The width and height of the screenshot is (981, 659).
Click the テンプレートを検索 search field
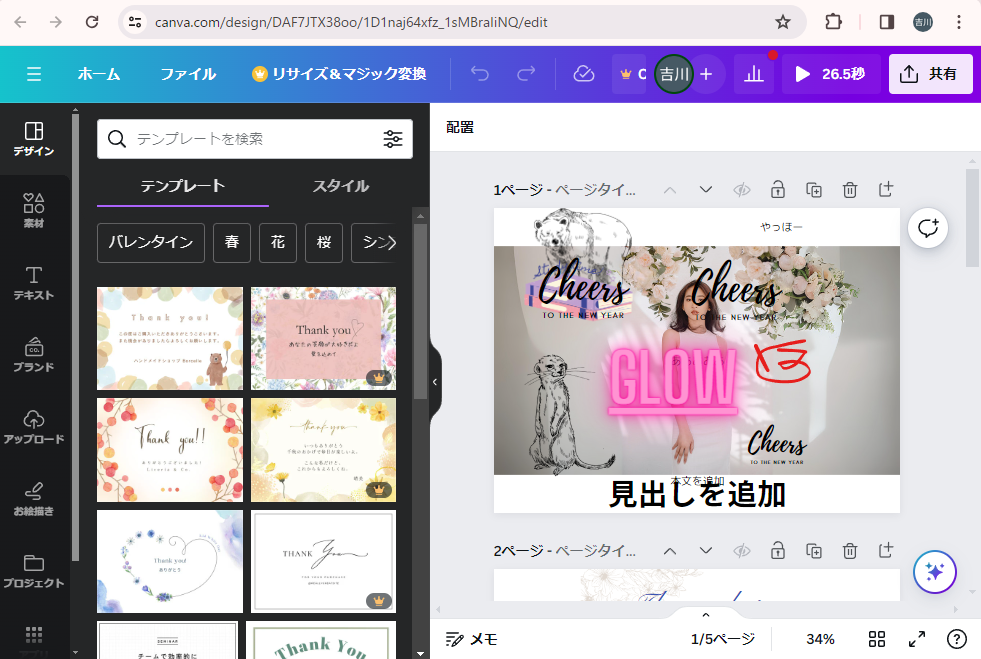[250, 139]
